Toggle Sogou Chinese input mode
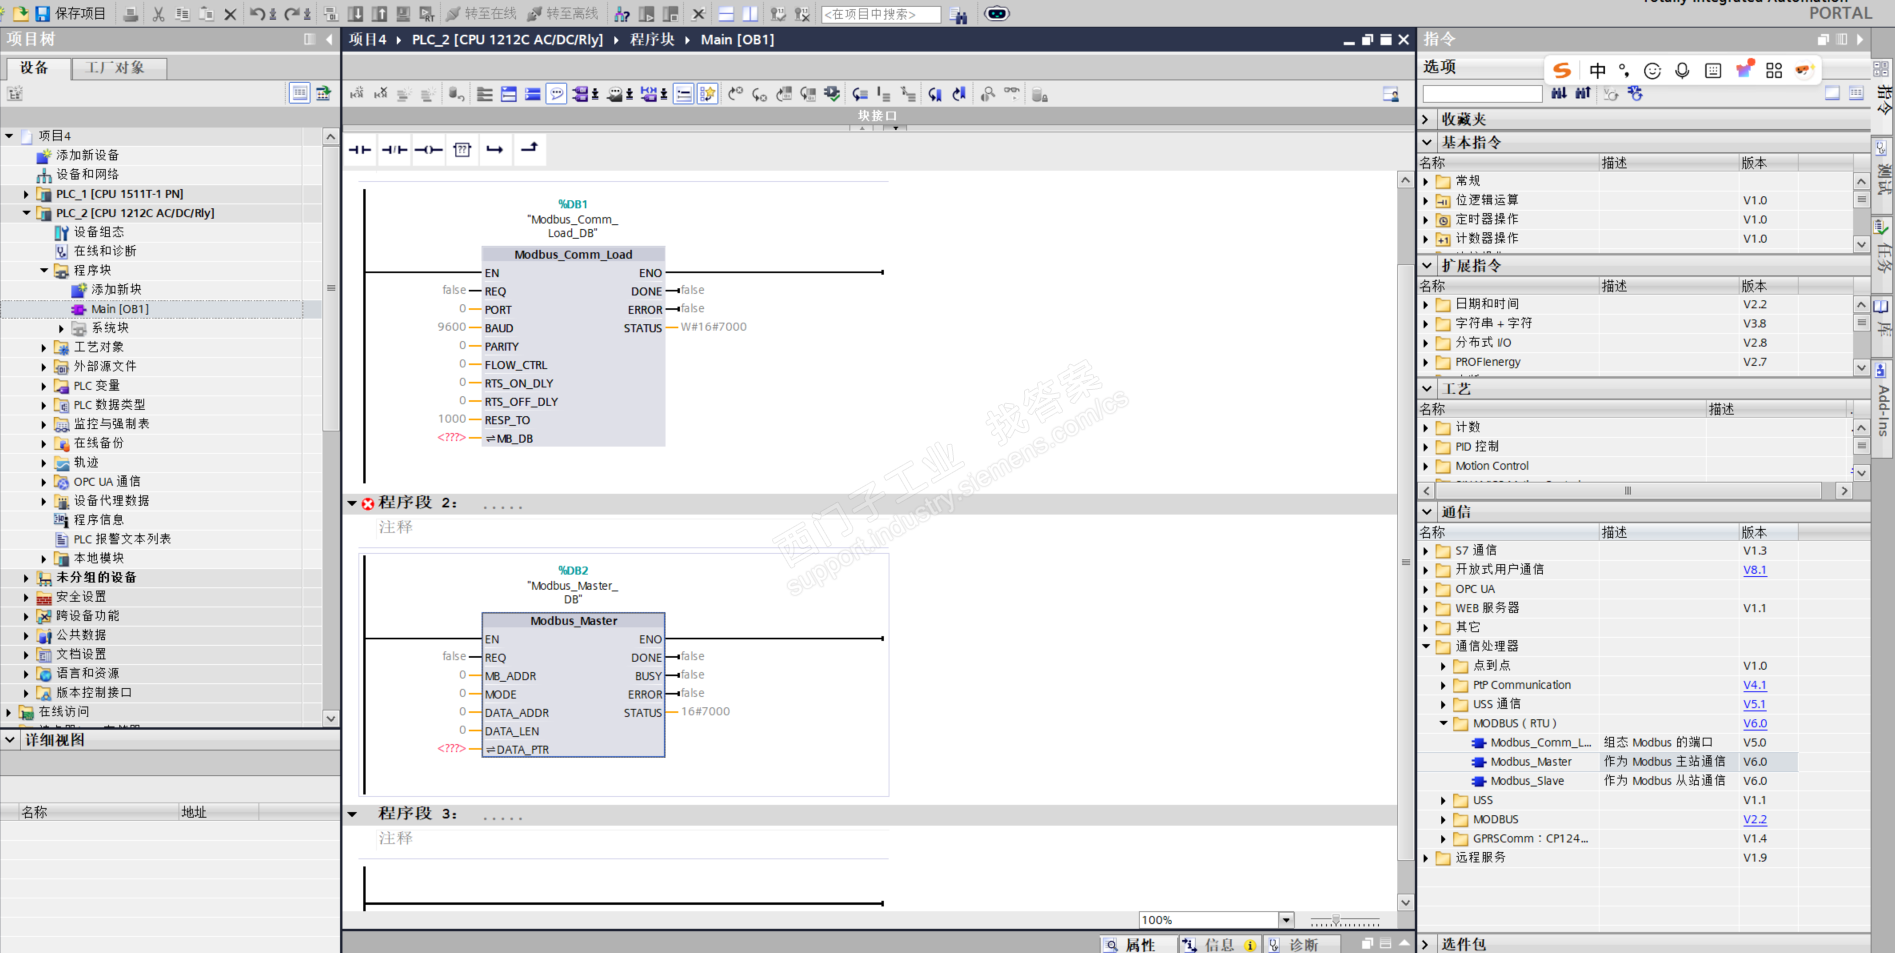This screenshot has width=1895, height=953. 1597,70
